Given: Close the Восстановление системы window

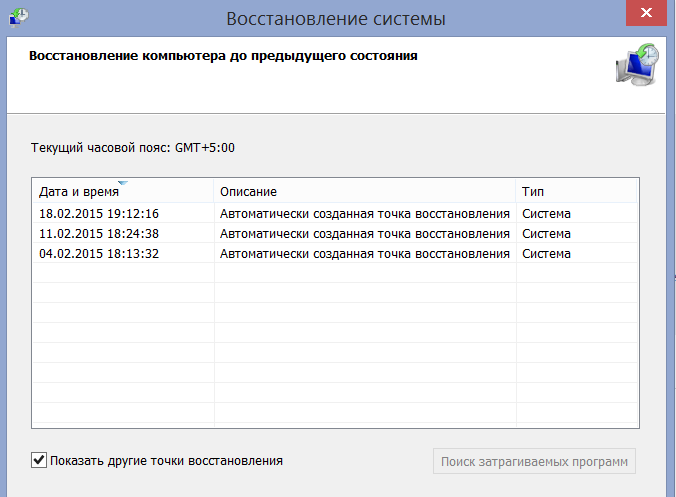Looking at the screenshot, I should tap(646, 13).
